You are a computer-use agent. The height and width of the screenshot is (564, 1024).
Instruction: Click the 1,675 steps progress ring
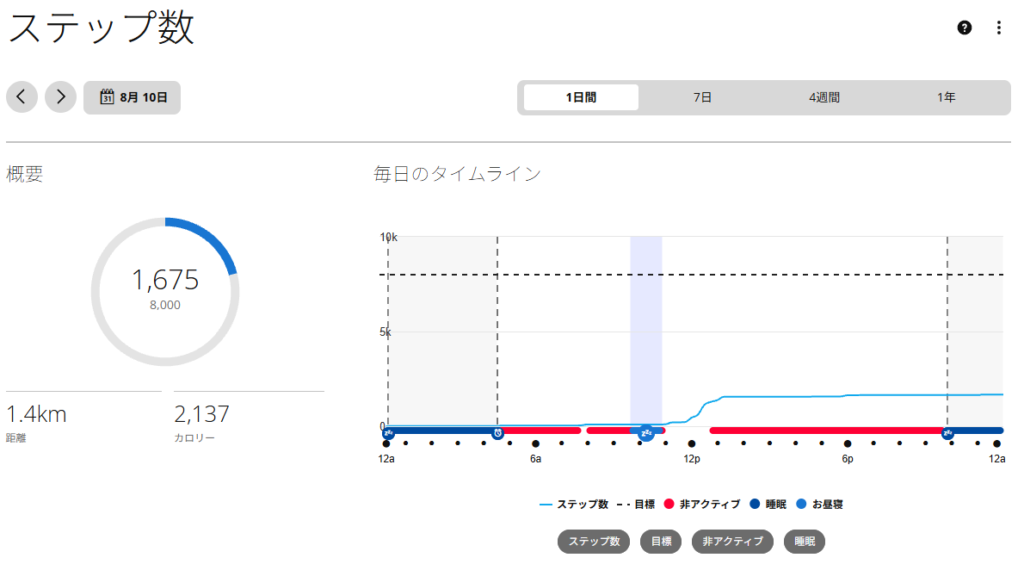(x=165, y=291)
